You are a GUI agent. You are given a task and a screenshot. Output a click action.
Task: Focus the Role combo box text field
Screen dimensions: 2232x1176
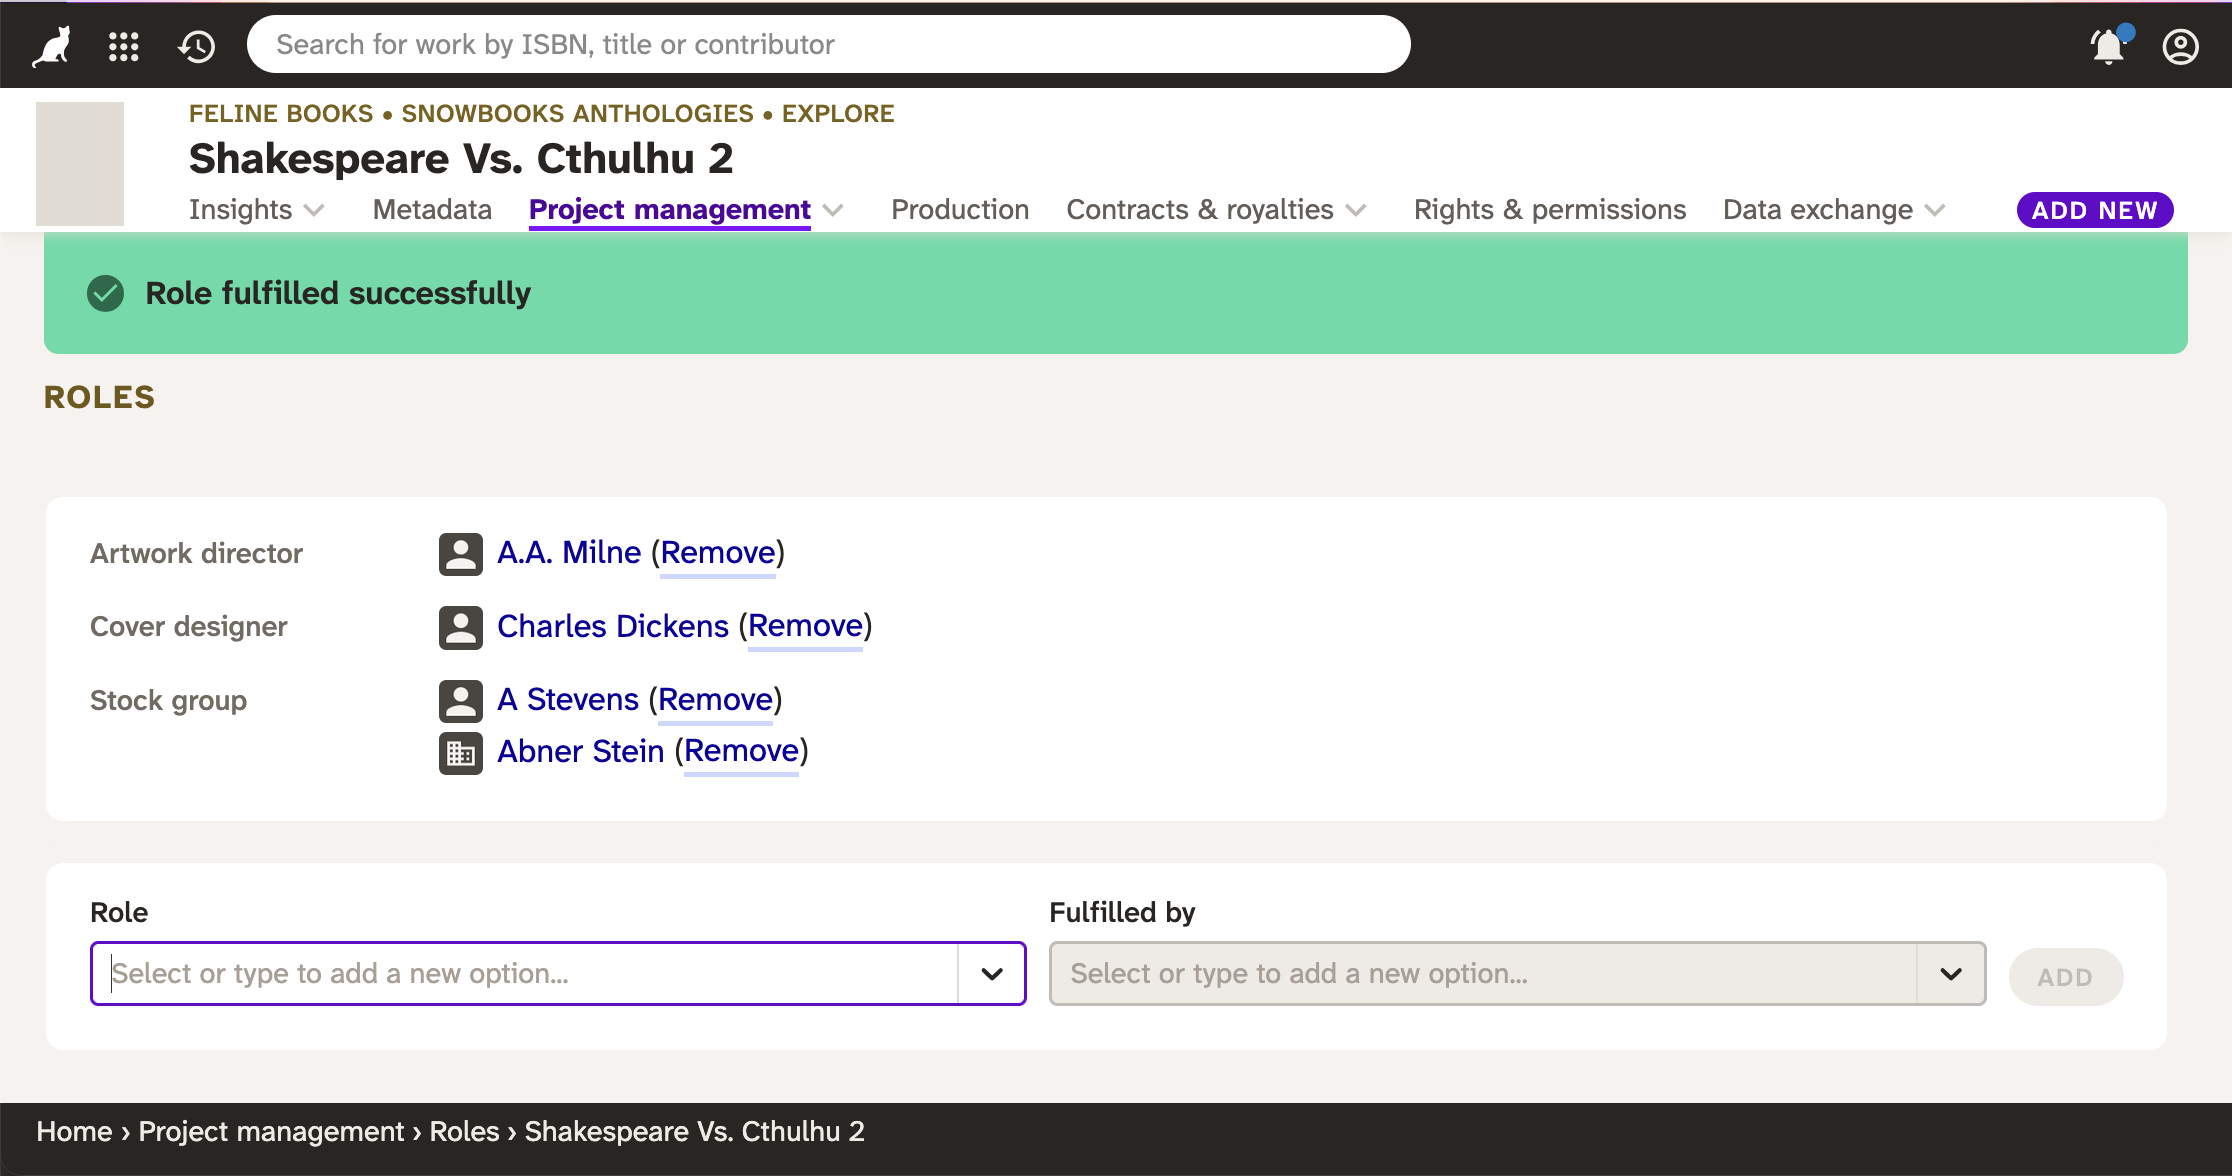pyautogui.click(x=525, y=973)
